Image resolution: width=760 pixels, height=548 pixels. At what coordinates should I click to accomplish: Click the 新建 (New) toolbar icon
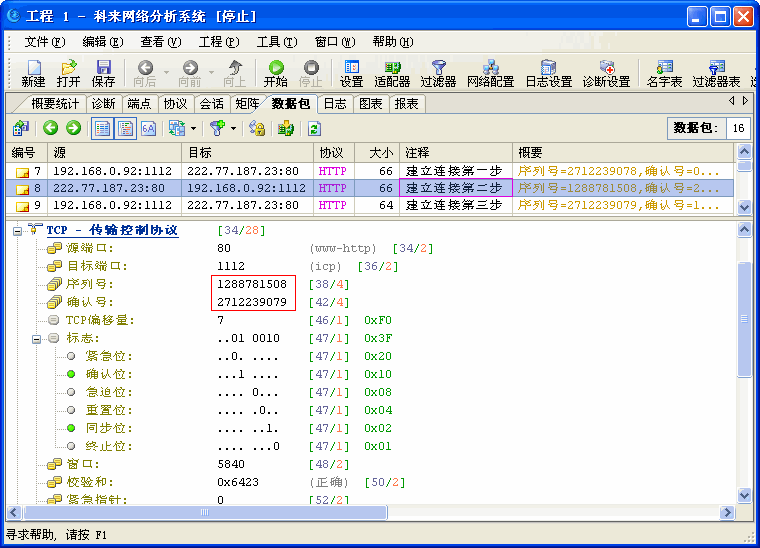(x=33, y=73)
